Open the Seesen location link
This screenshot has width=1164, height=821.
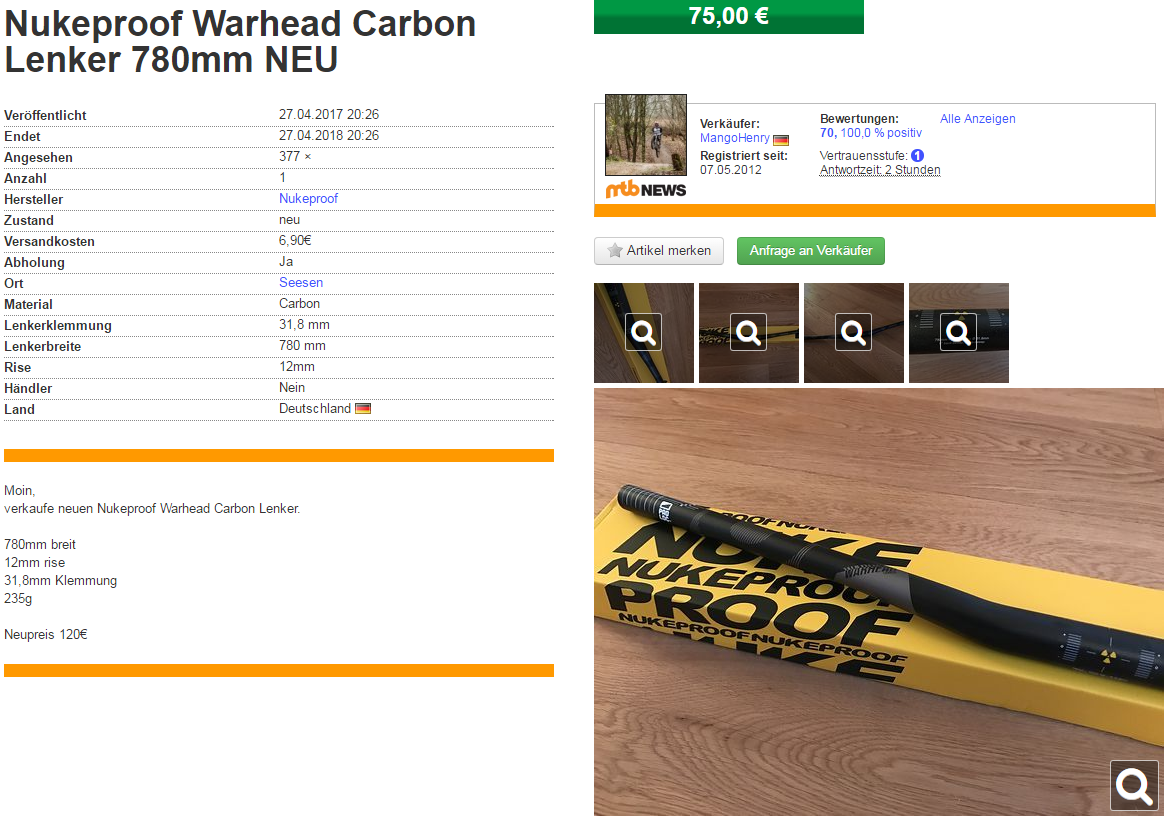(301, 283)
